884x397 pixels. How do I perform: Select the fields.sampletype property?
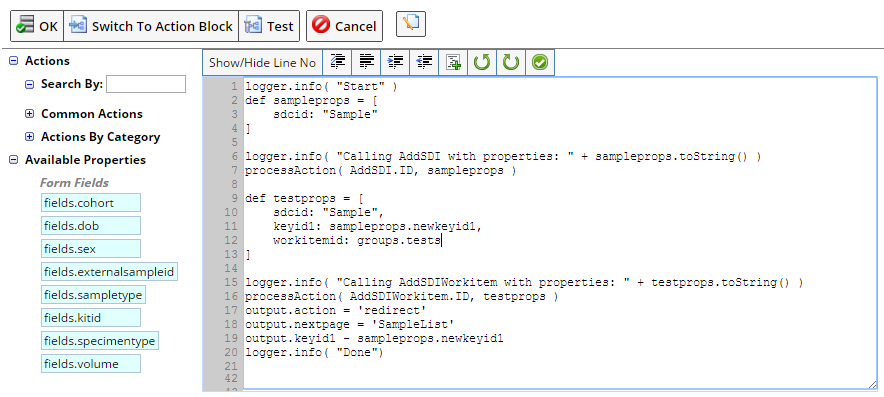(94, 295)
